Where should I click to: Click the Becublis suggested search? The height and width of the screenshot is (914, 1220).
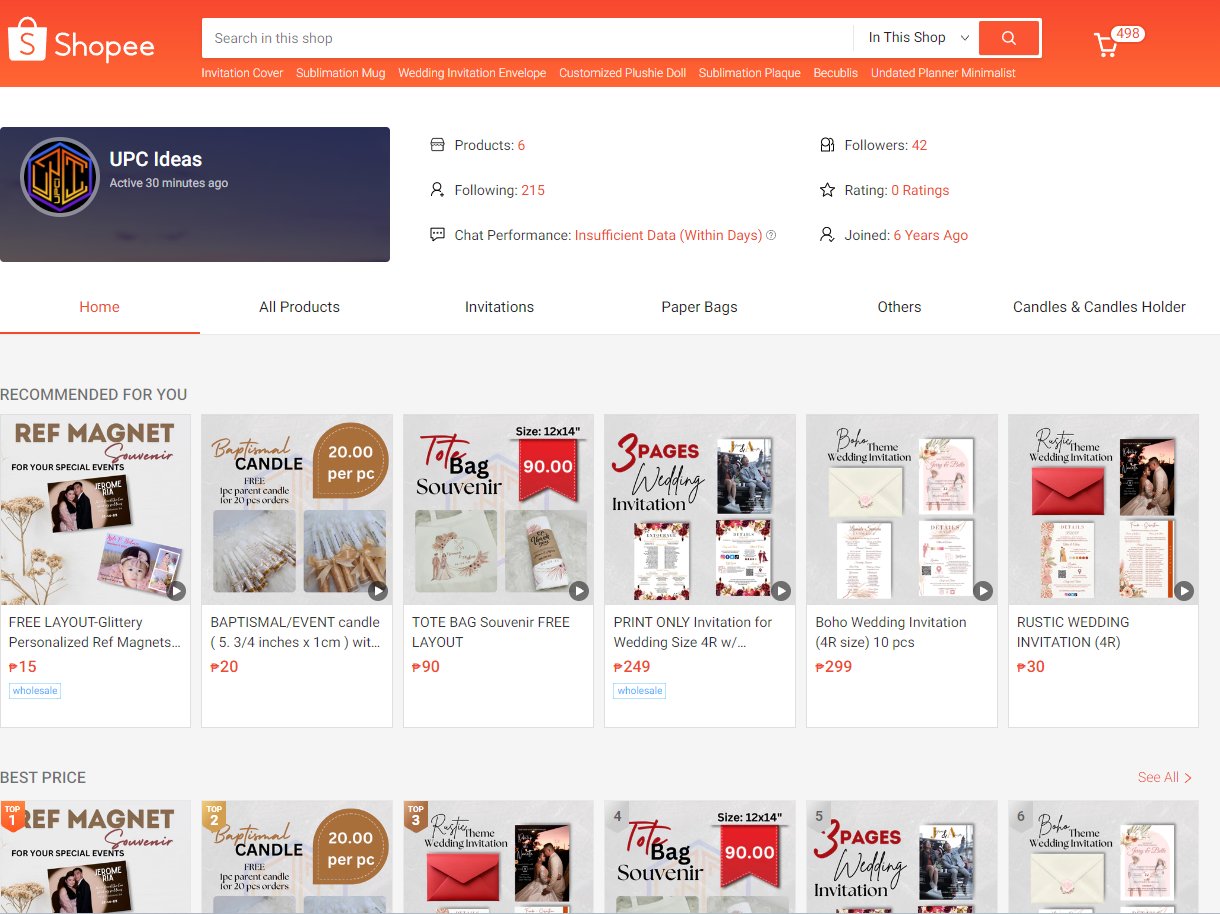click(835, 73)
